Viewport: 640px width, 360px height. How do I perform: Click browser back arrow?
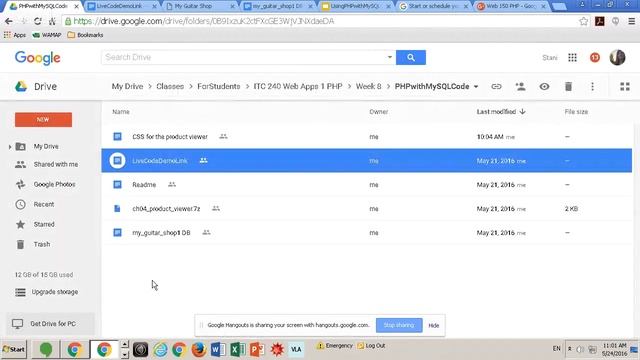9,21
